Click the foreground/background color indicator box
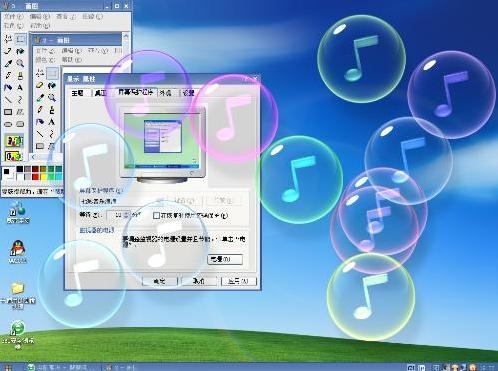Viewport: 498px width, 371px height. click(x=8, y=173)
